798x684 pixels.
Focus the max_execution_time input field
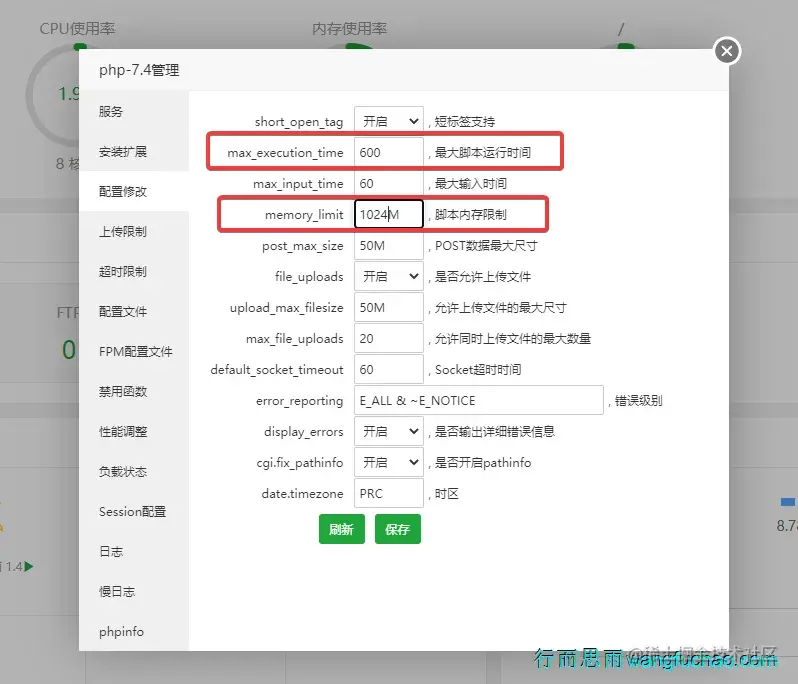pyautogui.click(x=389, y=153)
